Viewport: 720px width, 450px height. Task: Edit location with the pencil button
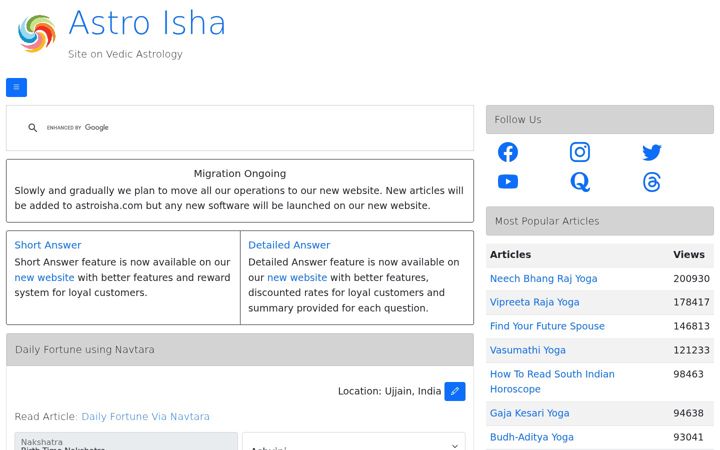tap(455, 391)
